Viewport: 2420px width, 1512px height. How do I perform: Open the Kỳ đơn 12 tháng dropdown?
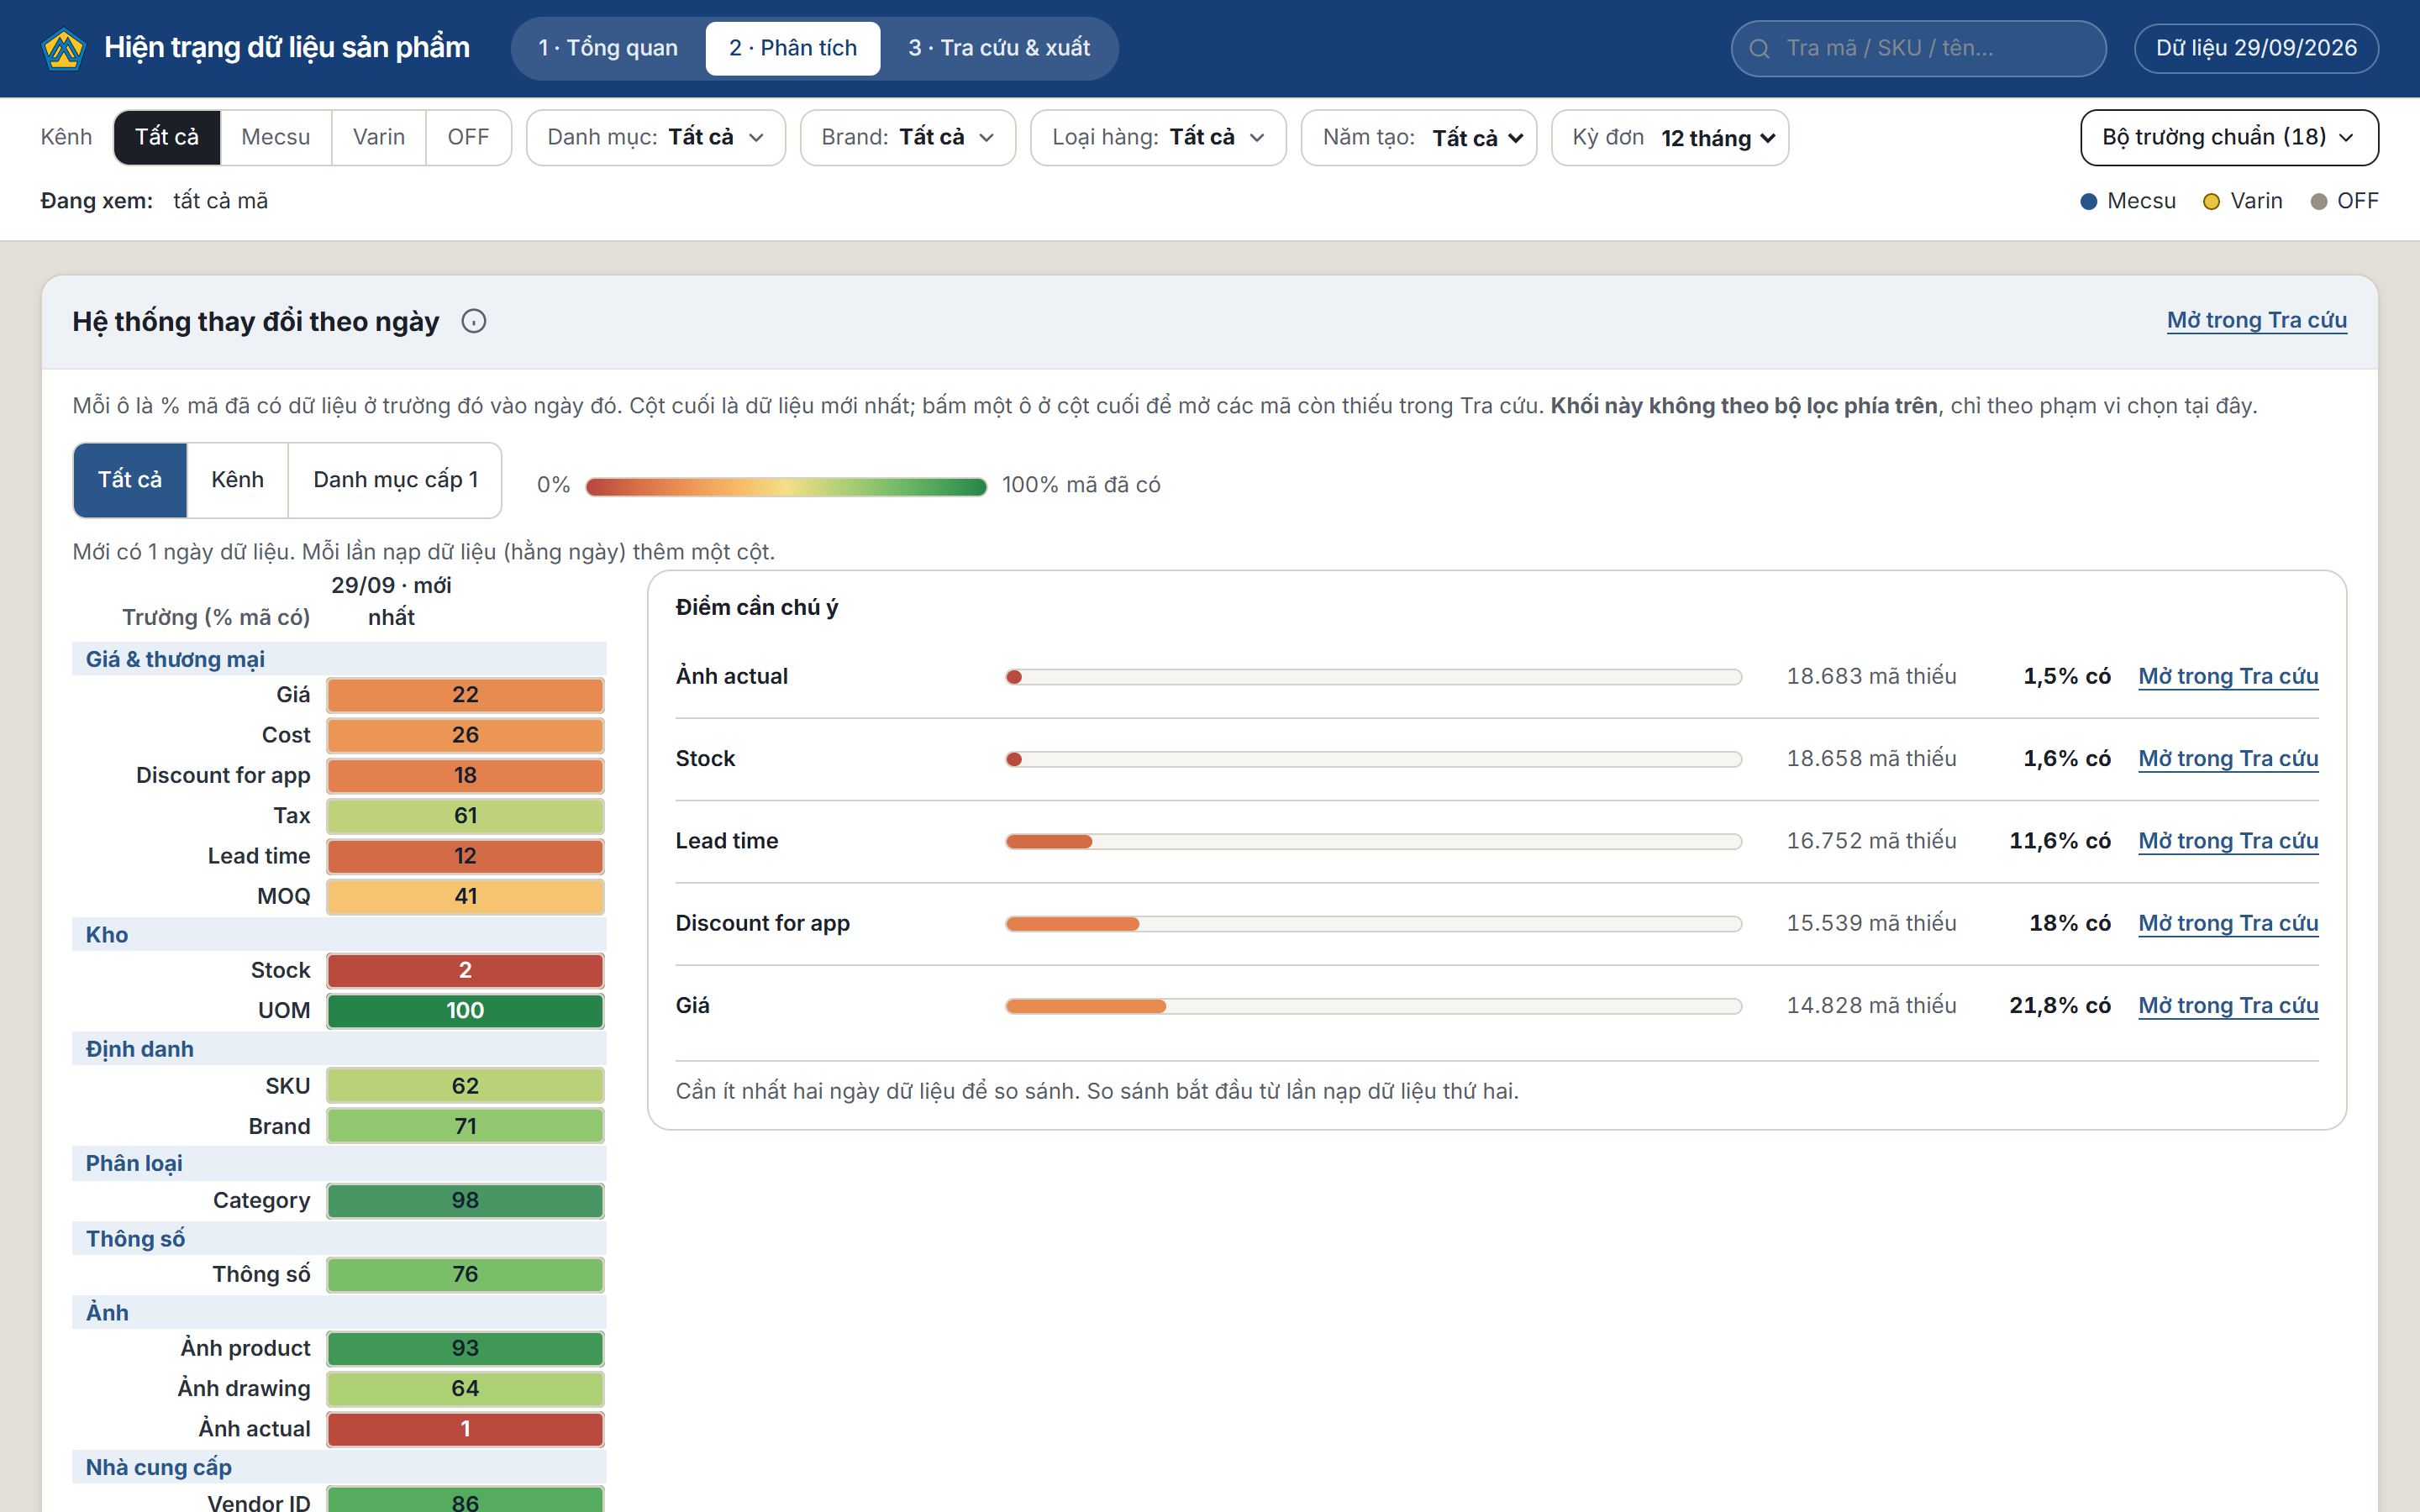click(x=1669, y=137)
